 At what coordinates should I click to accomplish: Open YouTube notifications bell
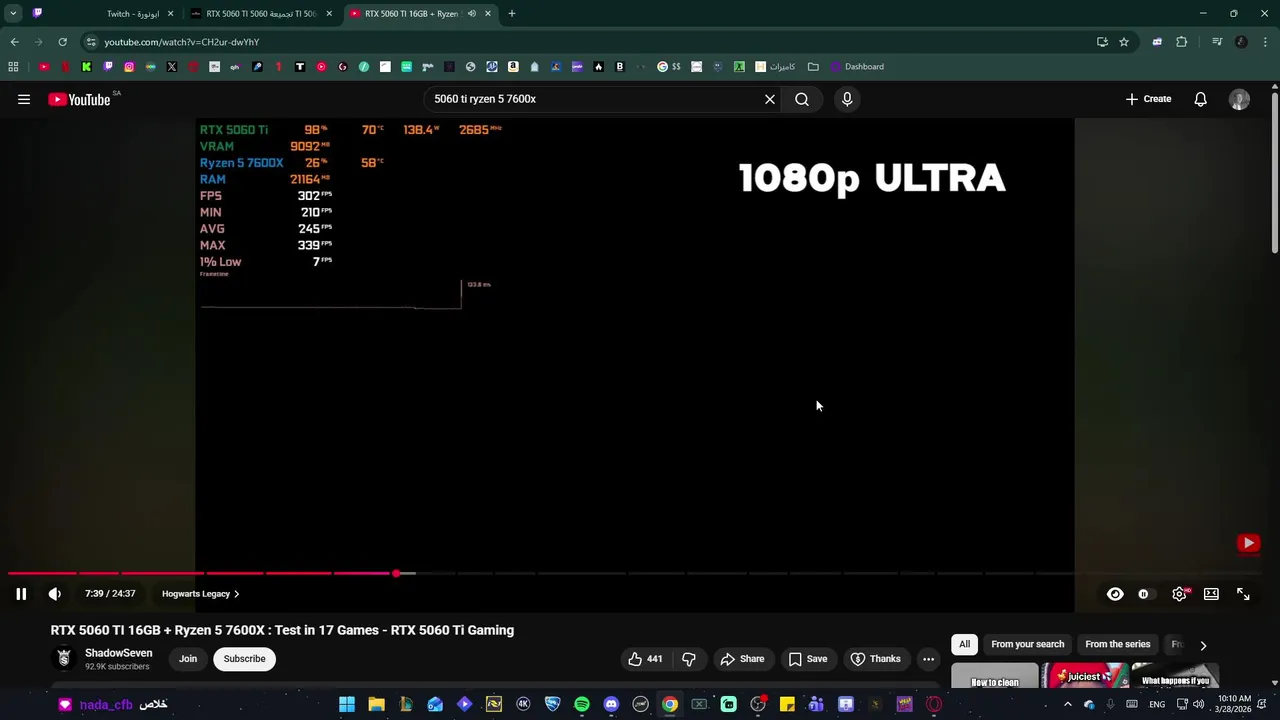pyautogui.click(x=1200, y=99)
